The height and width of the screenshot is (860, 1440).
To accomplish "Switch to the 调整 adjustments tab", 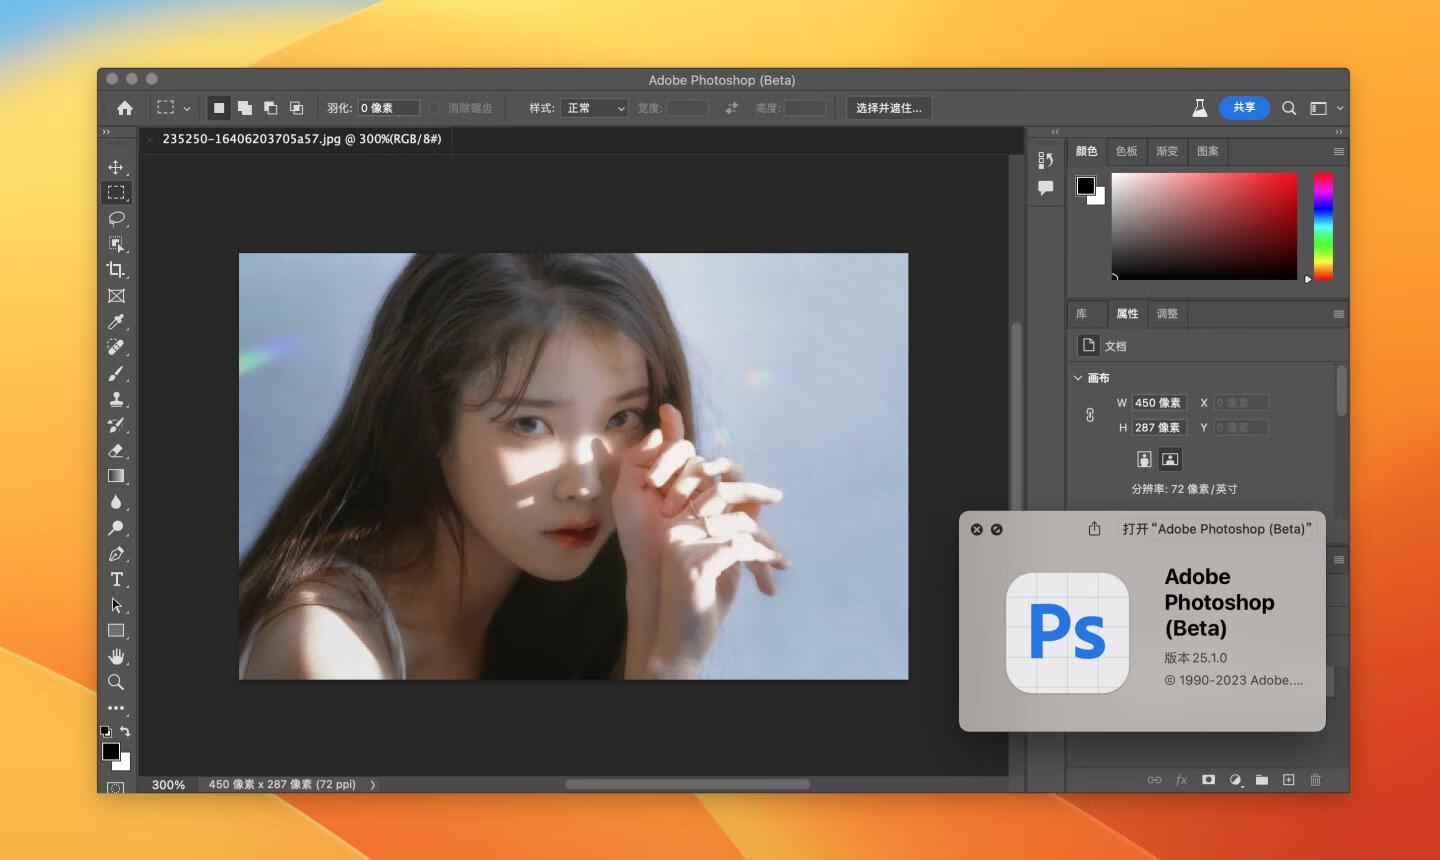I will pyautogui.click(x=1167, y=314).
